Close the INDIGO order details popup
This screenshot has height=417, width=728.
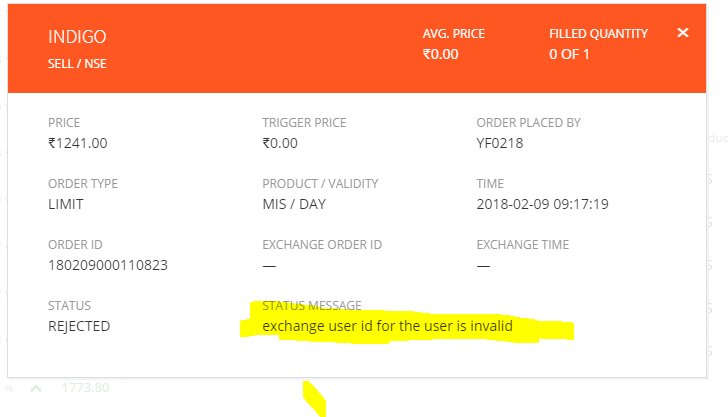tap(683, 33)
